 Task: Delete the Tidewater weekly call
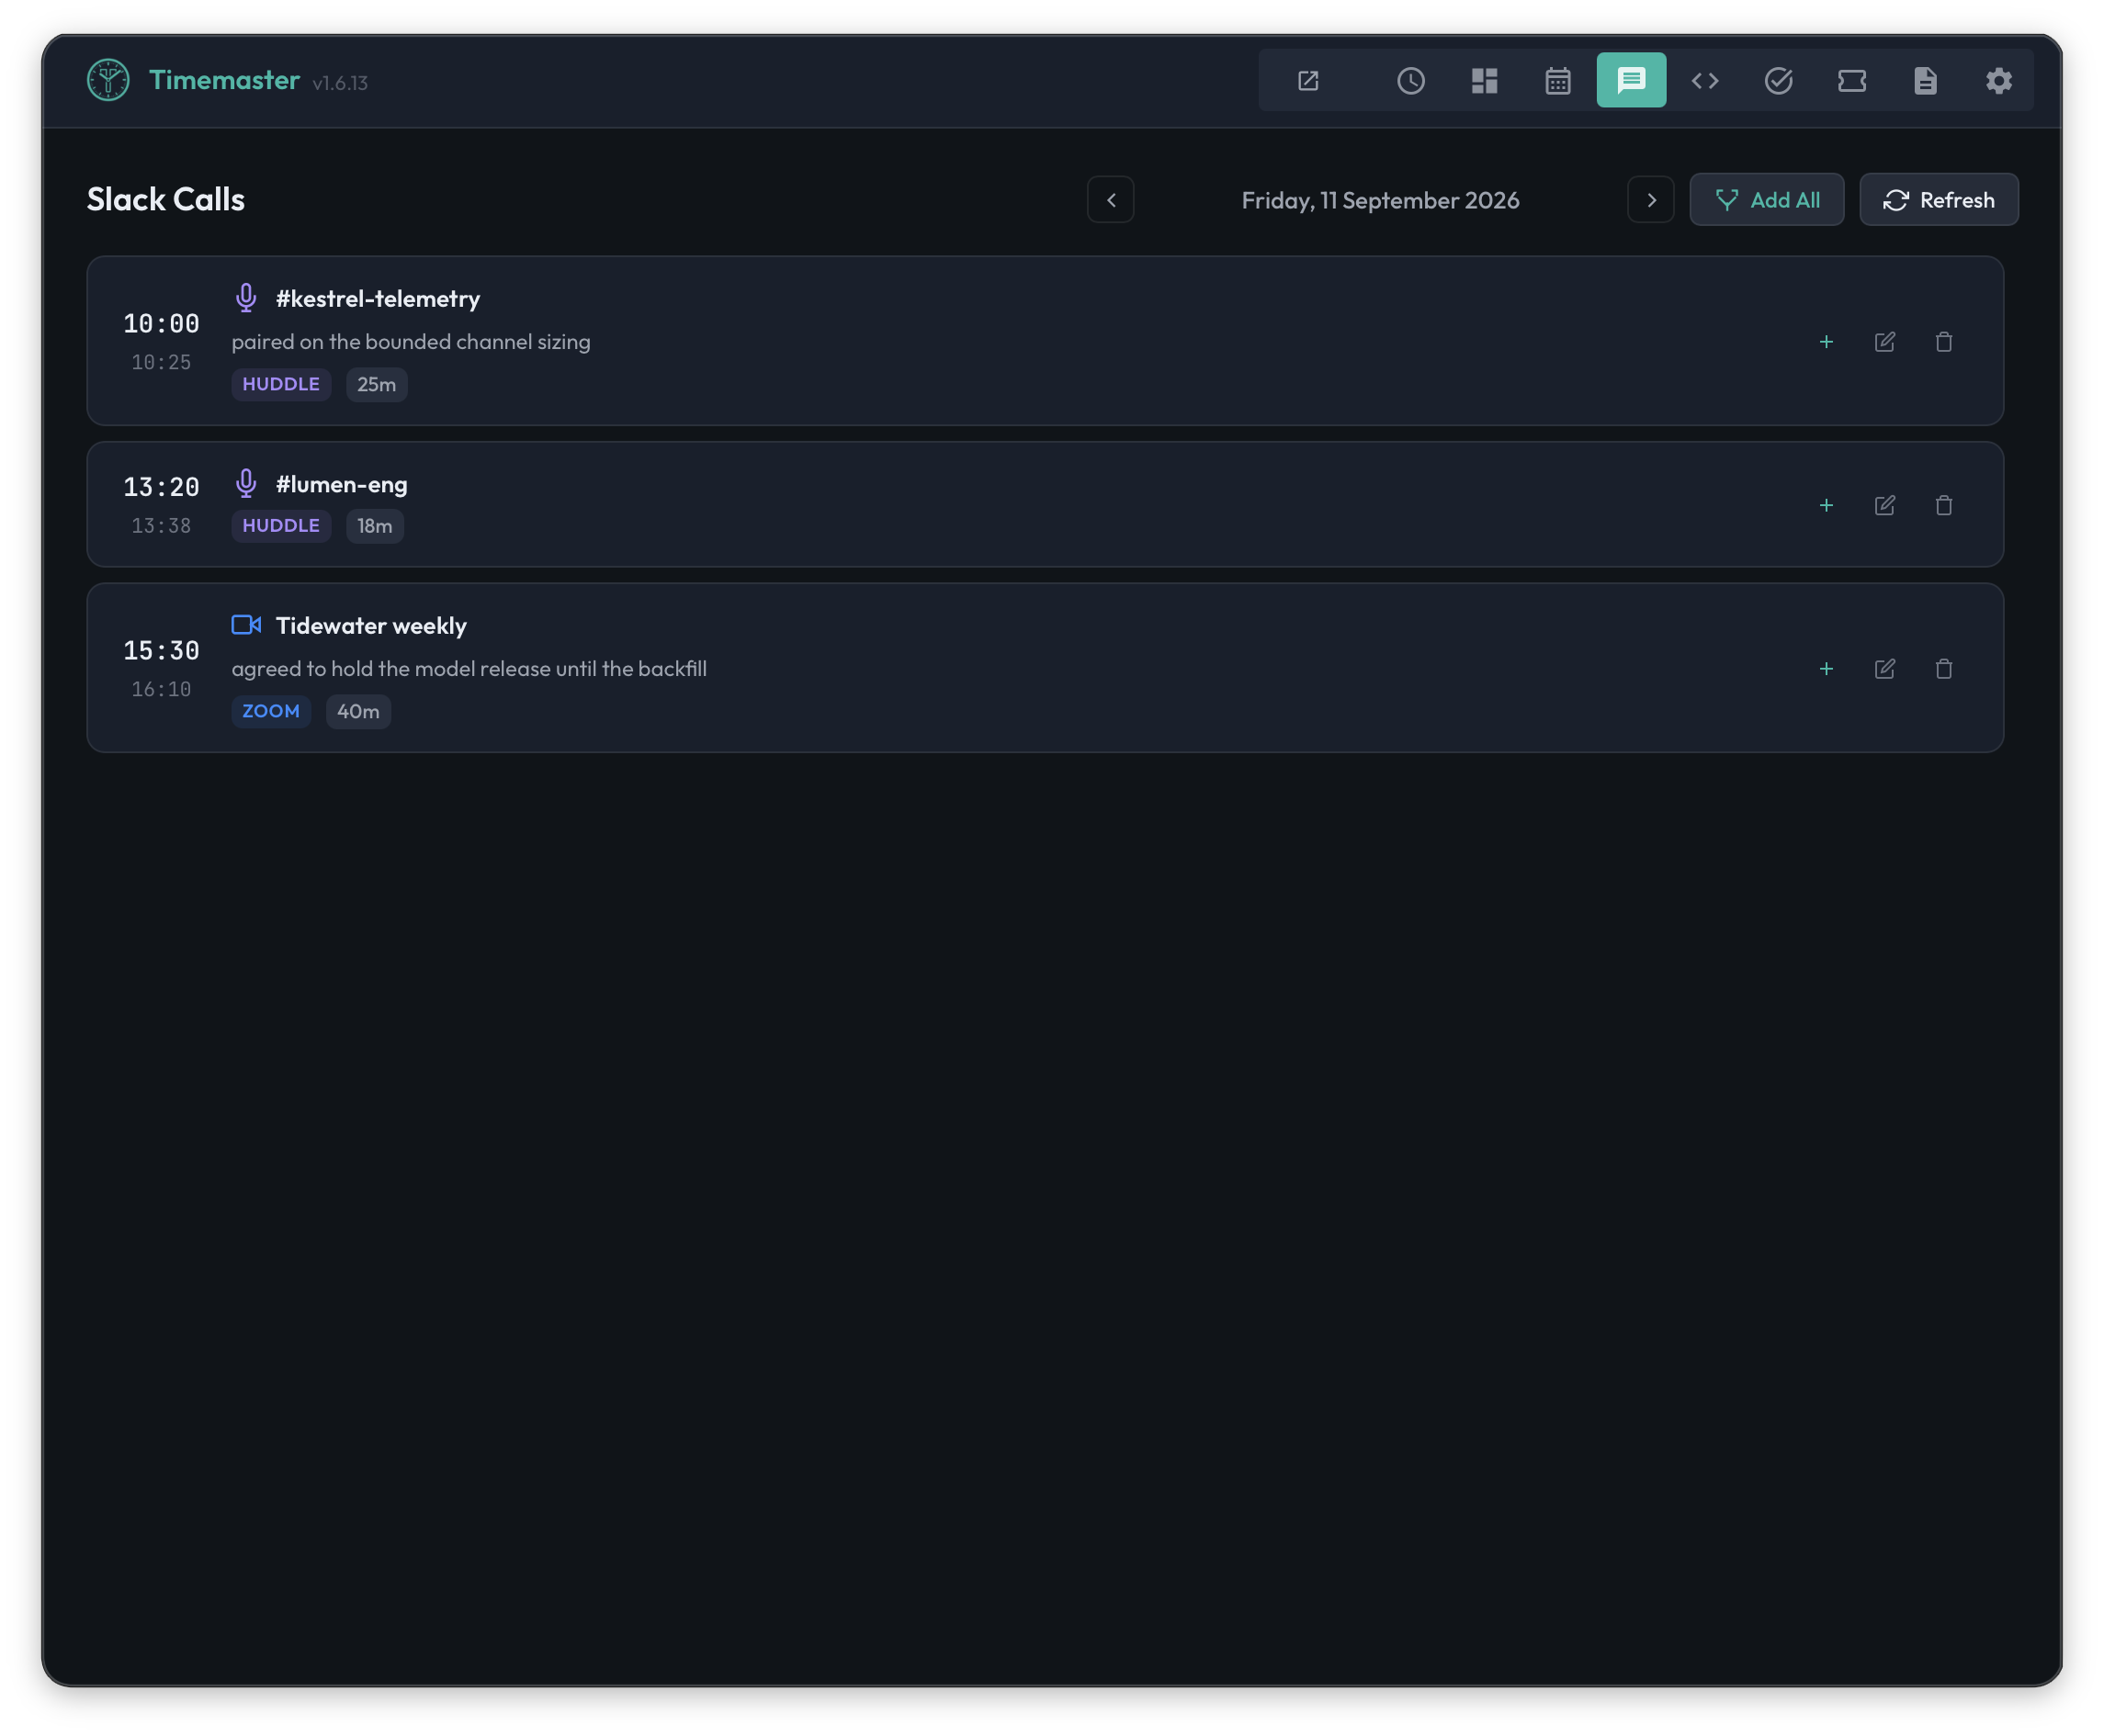(x=1944, y=669)
